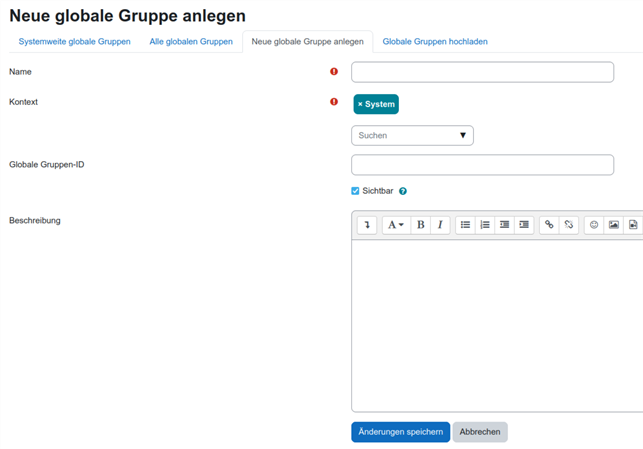643x449 pixels.
Task: Open the Suchen context dropdown
Action: (x=412, y=135)
